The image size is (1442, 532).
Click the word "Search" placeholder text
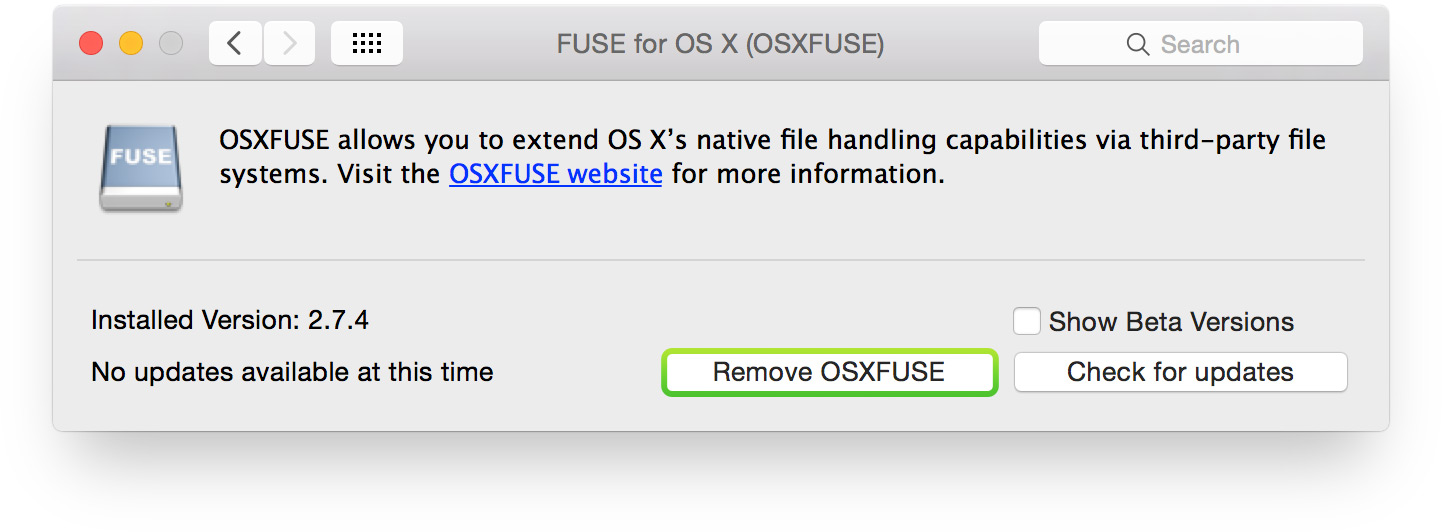[x=1200, y=44]
